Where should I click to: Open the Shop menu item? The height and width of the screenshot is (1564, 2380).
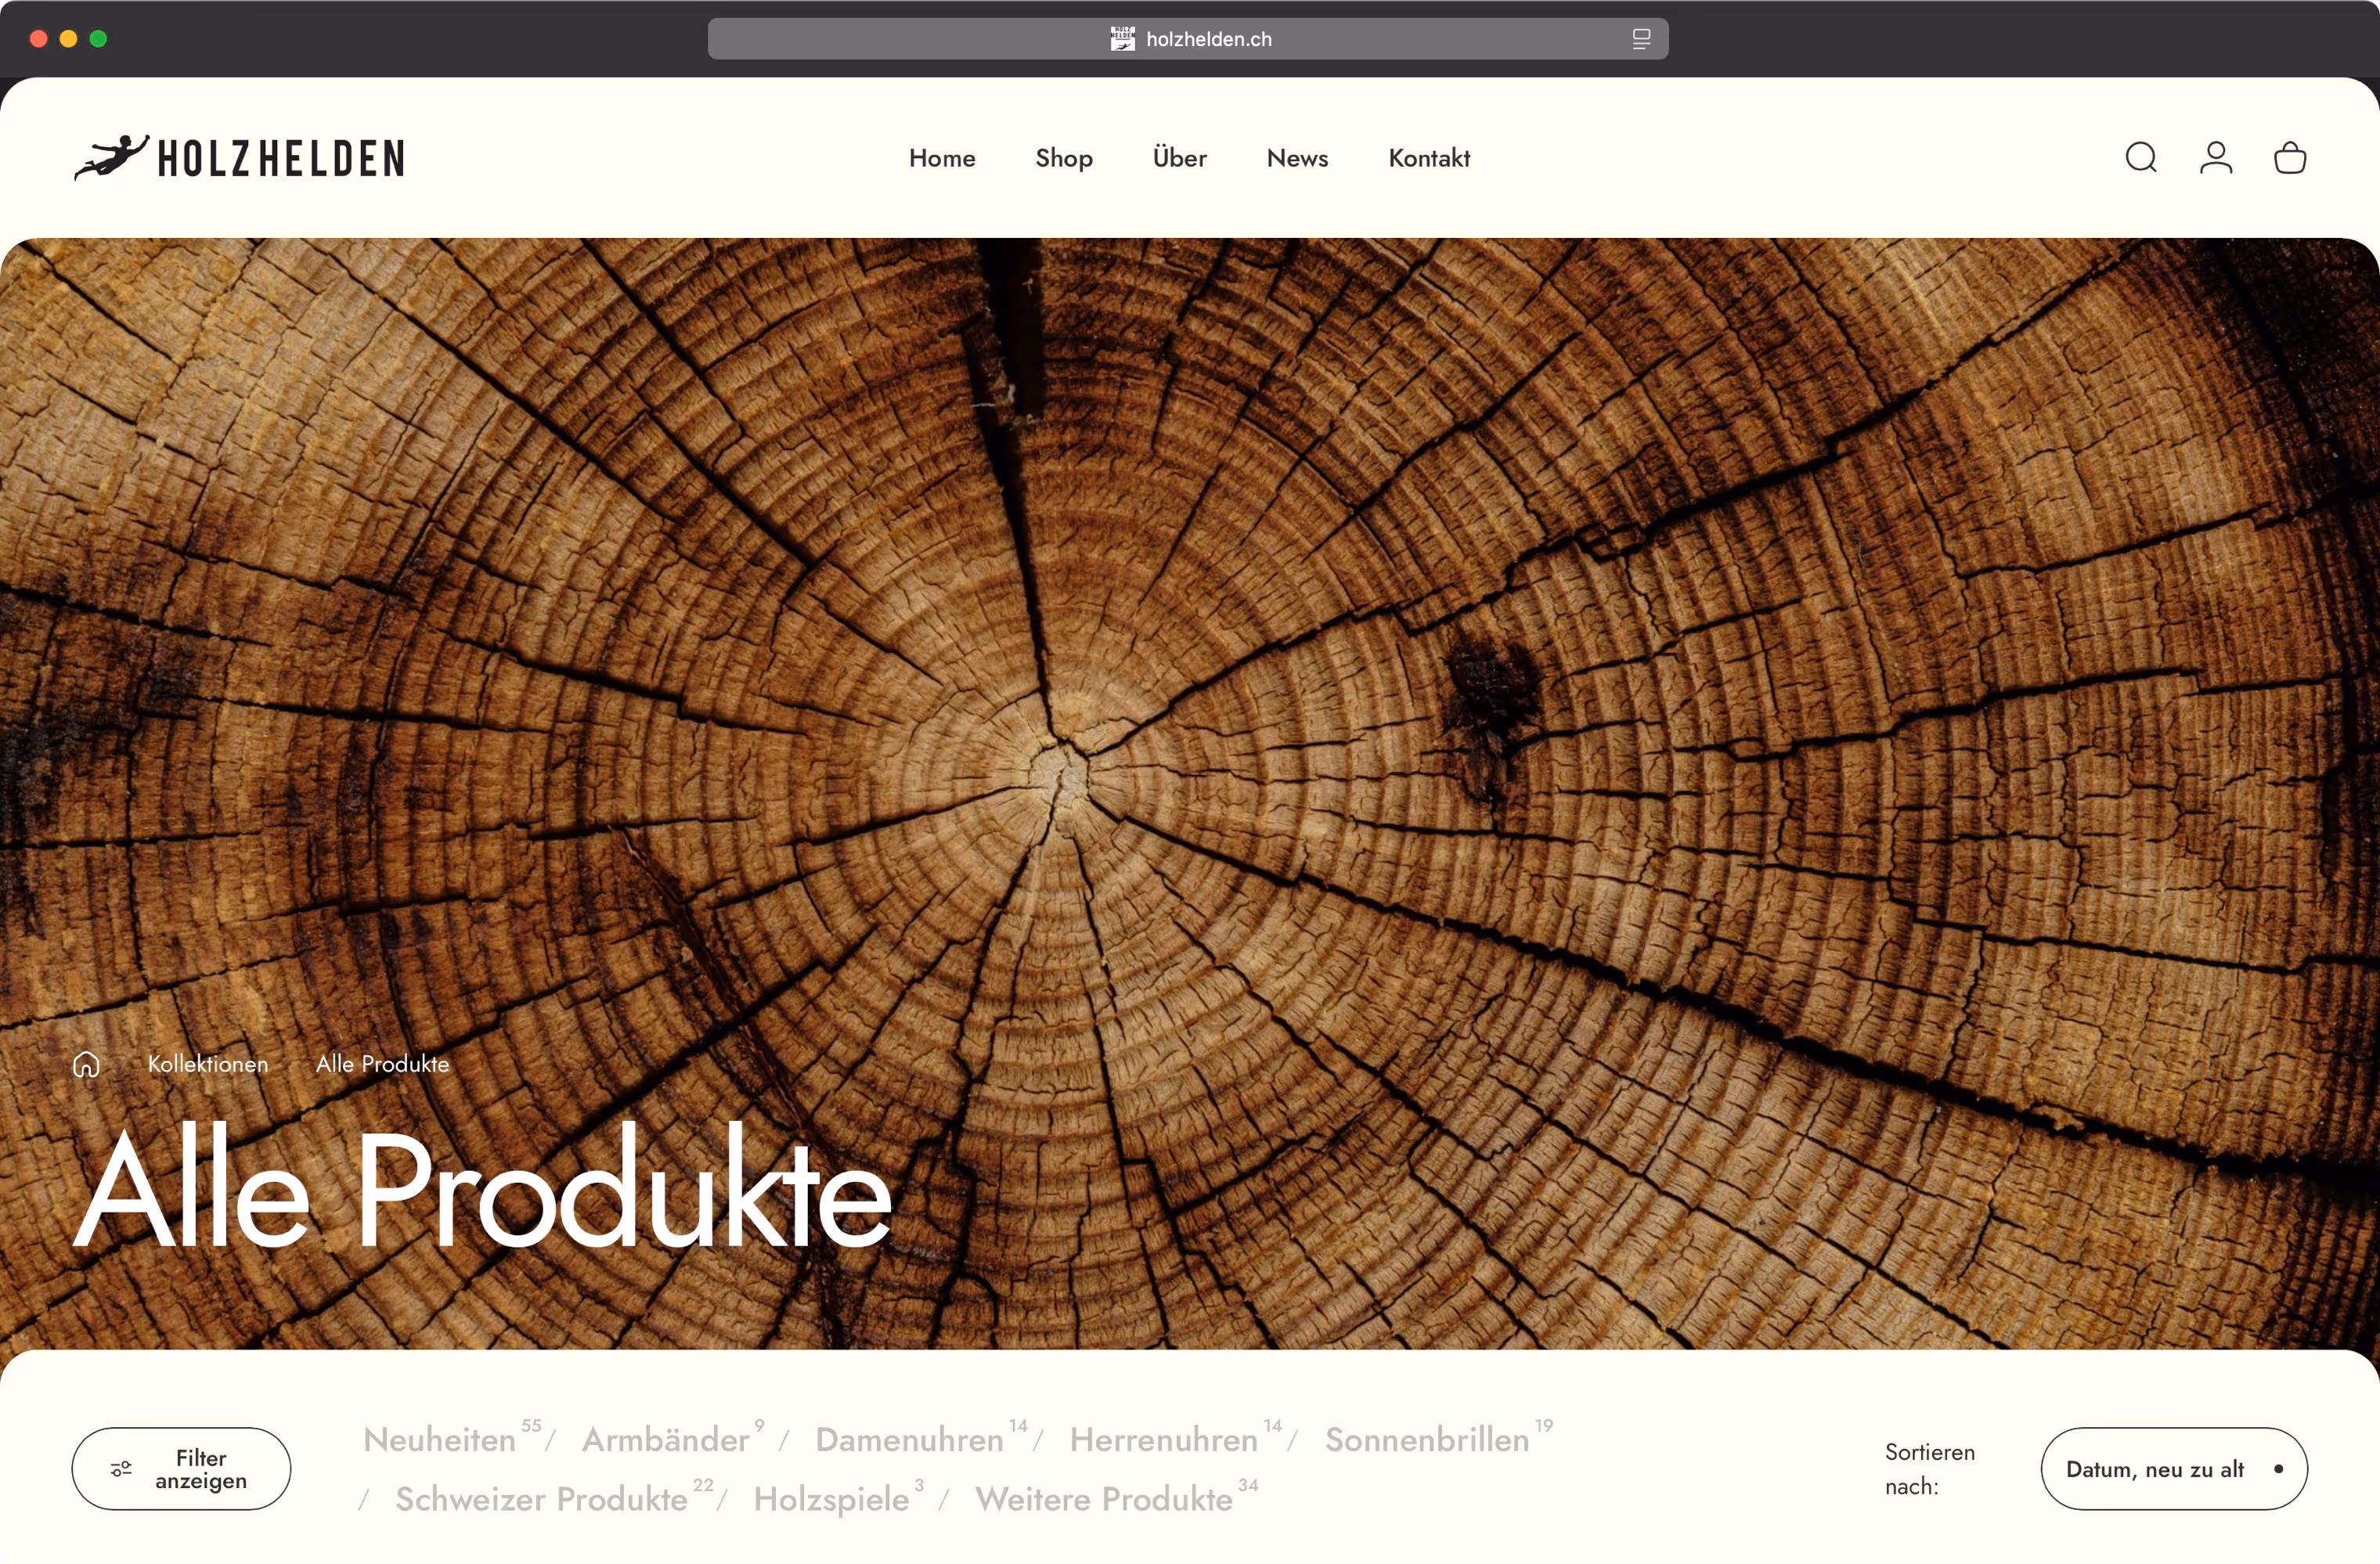click(x=1063, y=158)
